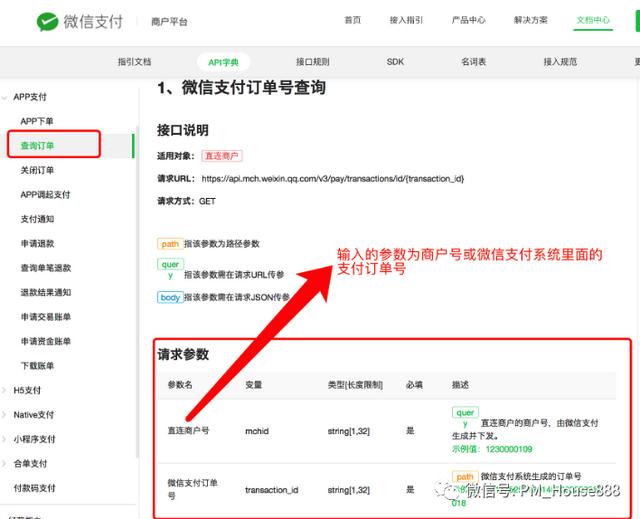Expand the 小程序支付 sidebar section

(x=33, y=439)
